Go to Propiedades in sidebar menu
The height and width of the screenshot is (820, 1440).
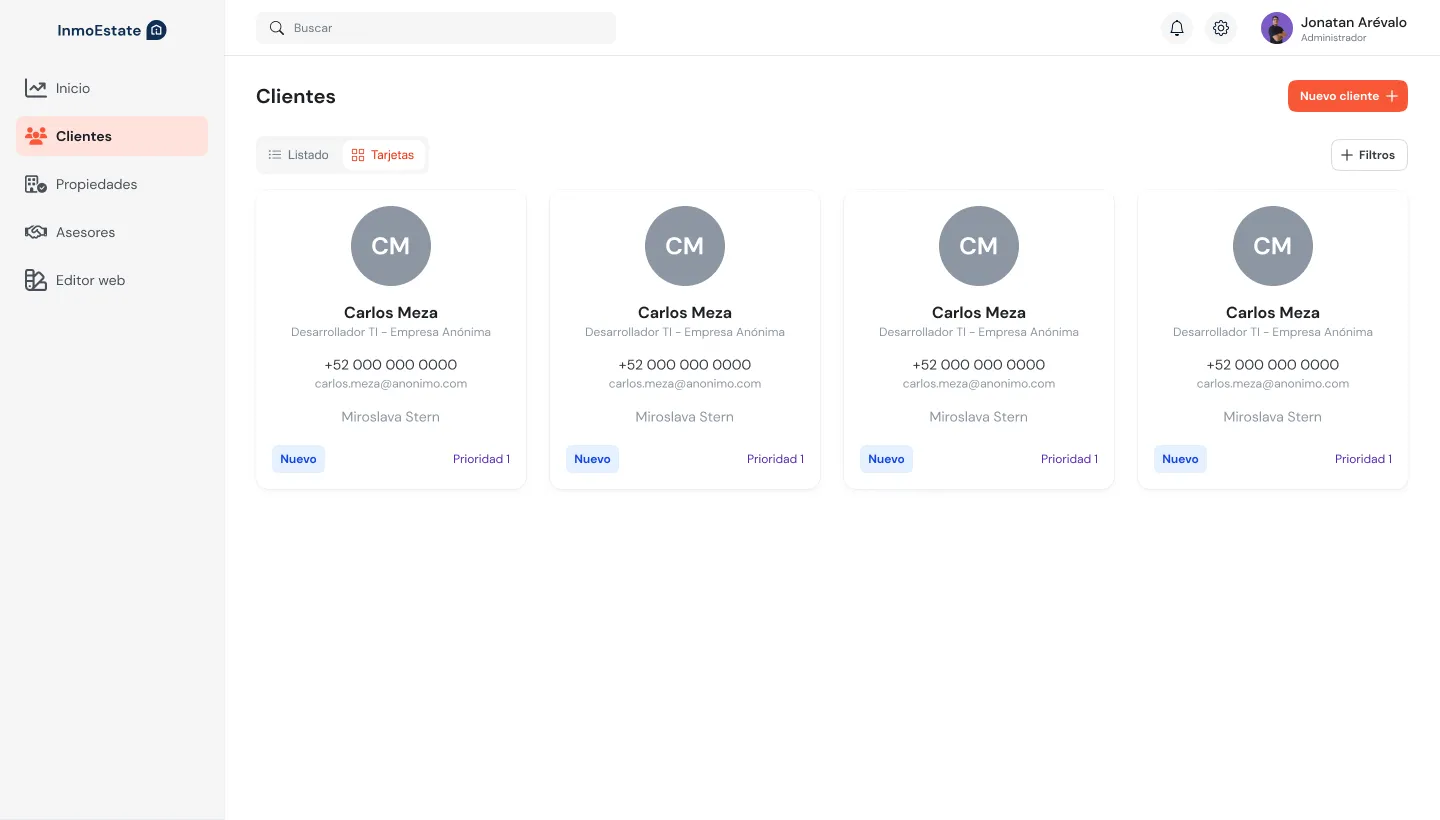(97, 184)
